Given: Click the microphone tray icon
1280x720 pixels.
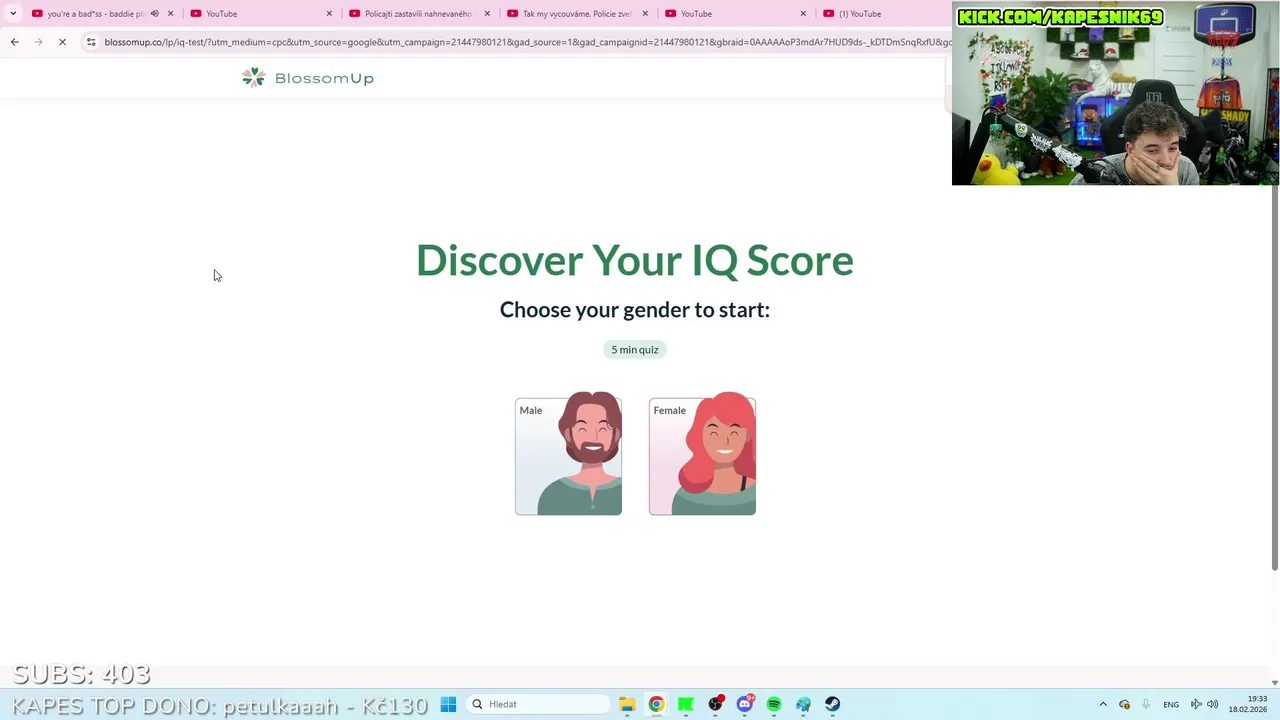Looking at the screenshot, I should click(1146, 704).
